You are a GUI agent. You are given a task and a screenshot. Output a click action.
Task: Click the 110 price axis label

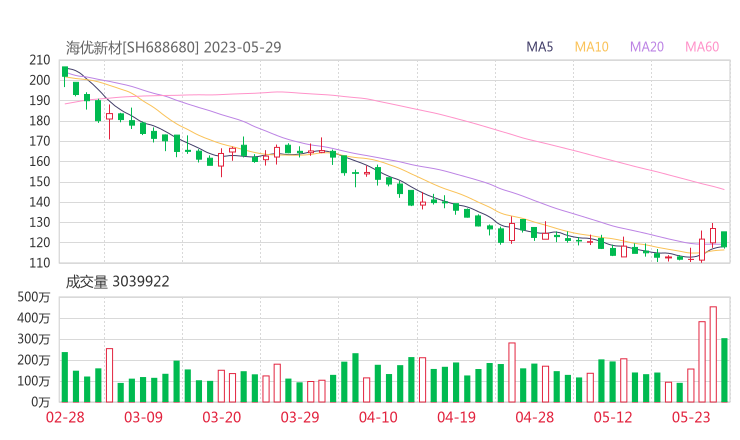(40, 263)
